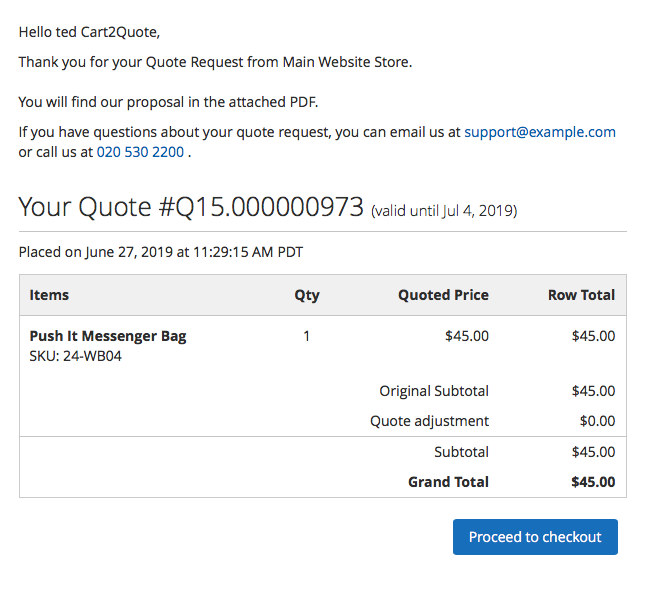Click the Placed on June 27, 2019 line
649x597 pixels.
click(161, 252)
